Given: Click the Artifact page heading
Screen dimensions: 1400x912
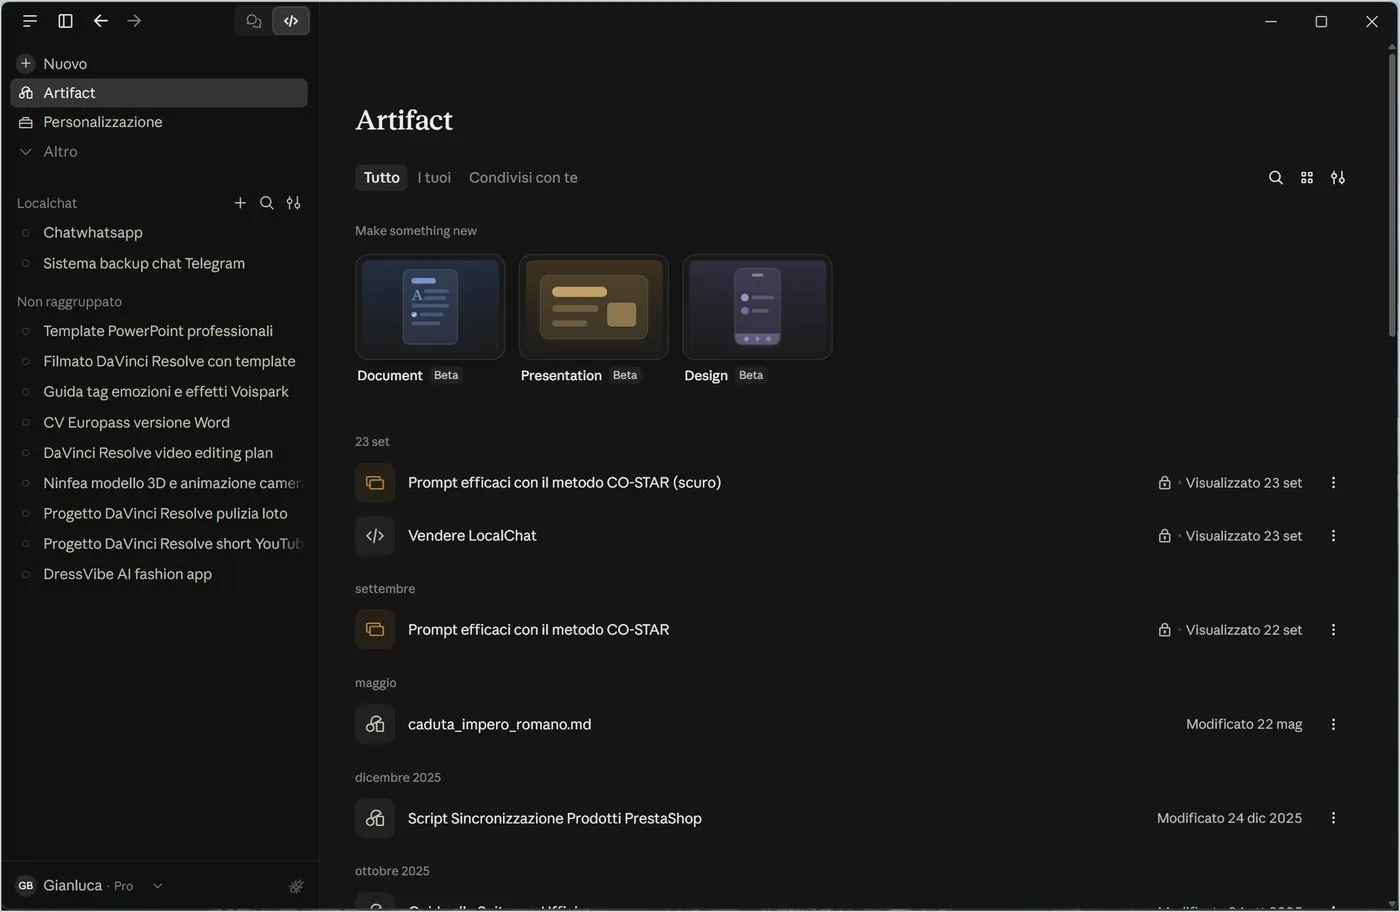Looking at the screenshot, I should [x=404, y=120].
